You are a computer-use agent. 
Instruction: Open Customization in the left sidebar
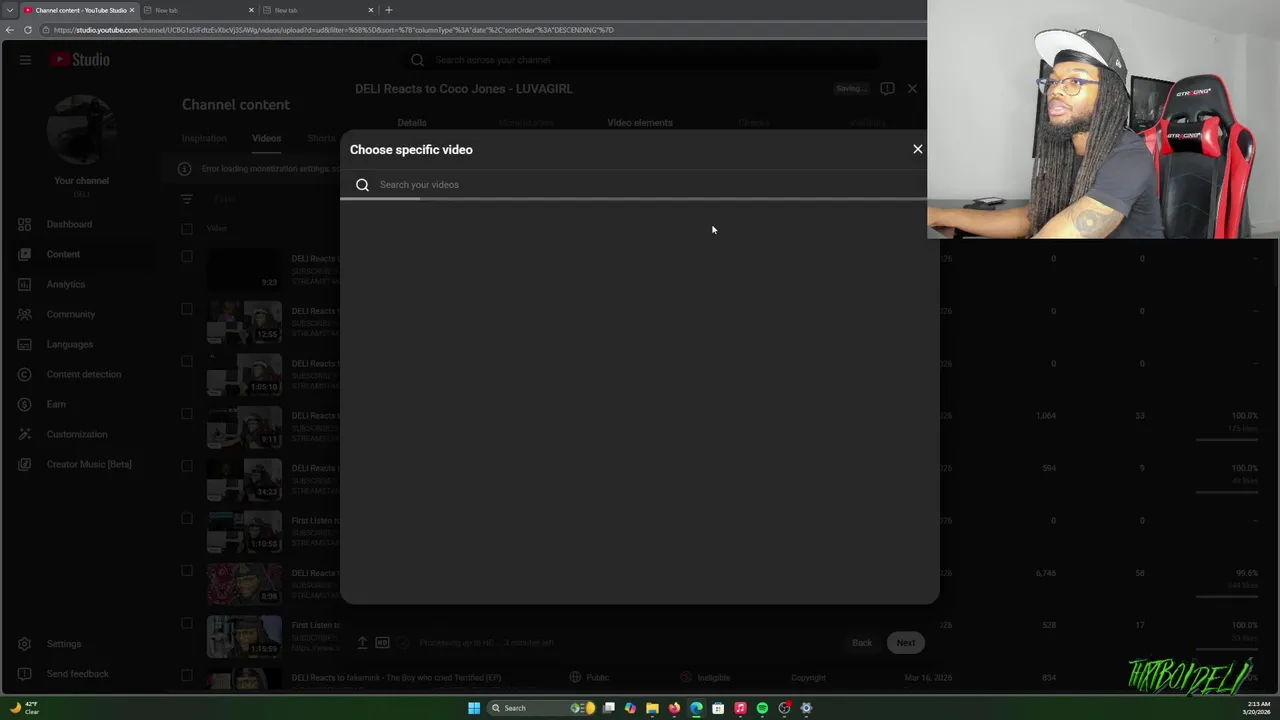pos(76,434)
